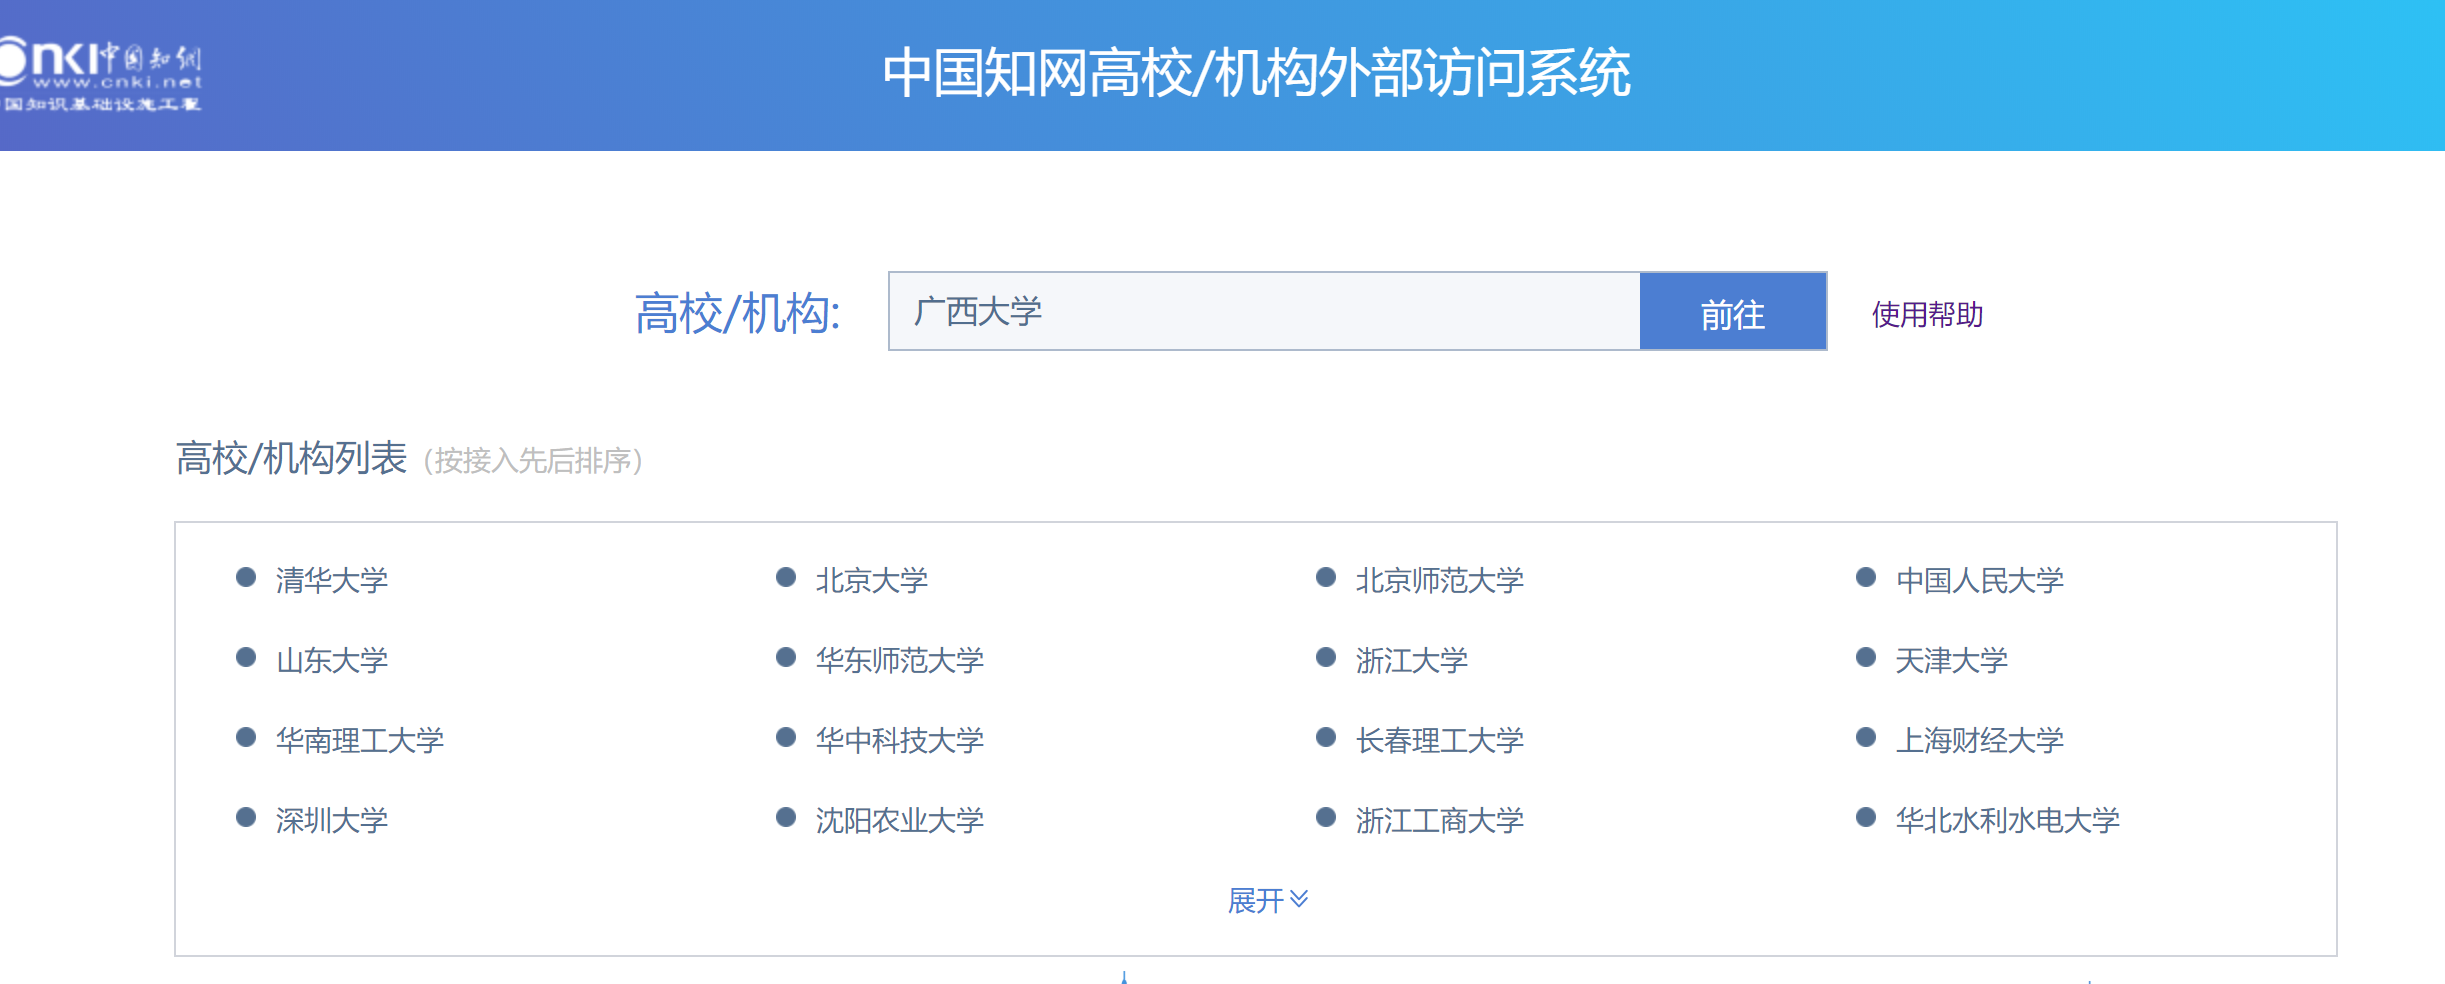Go to 深圳大学

click(332, 820)
